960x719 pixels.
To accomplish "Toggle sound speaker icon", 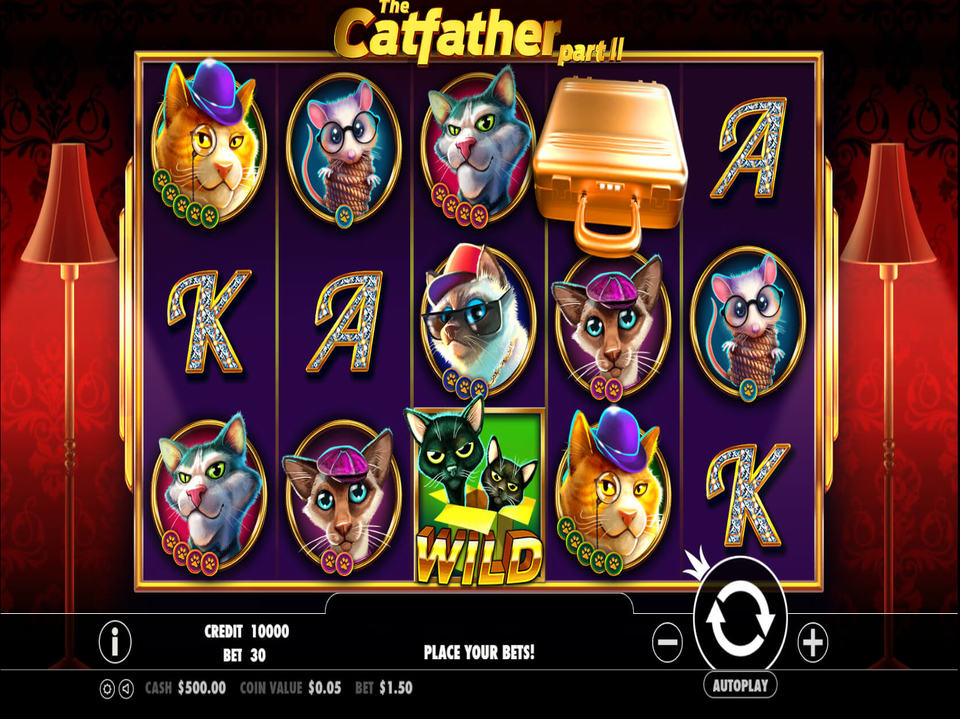I will pyautogui.click(x=126, y=689).
